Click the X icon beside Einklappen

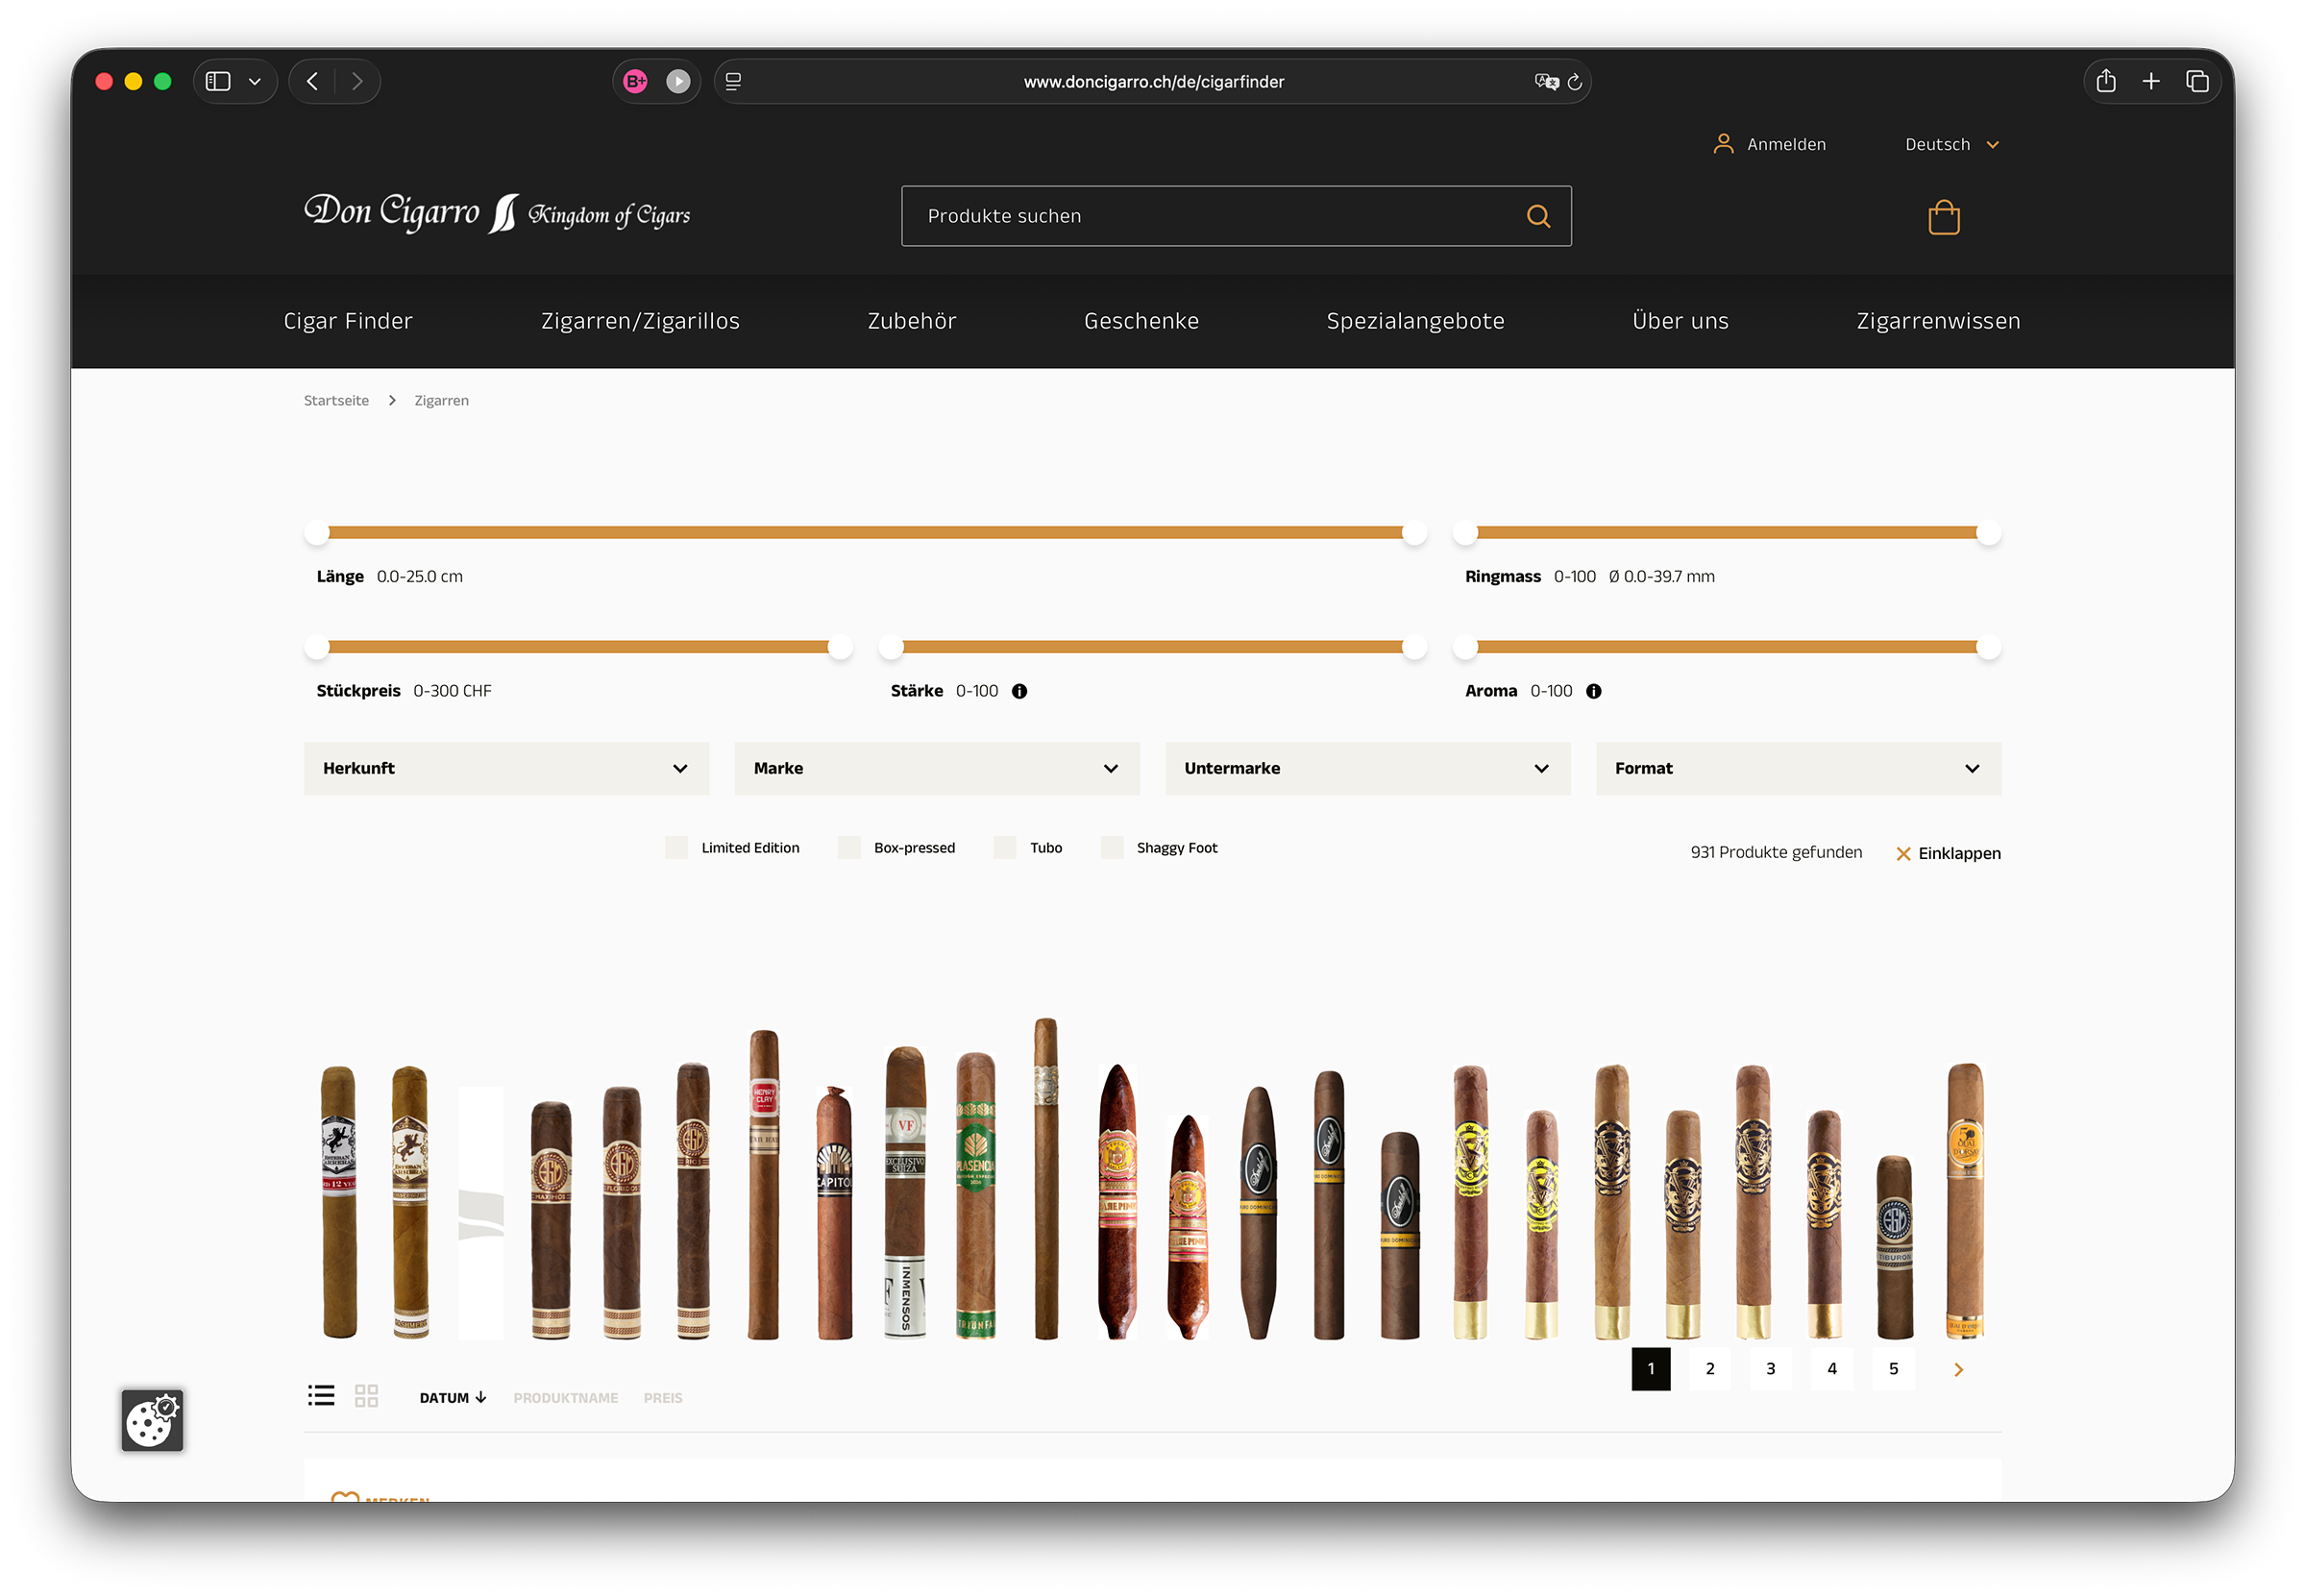tap(1903, 853)
